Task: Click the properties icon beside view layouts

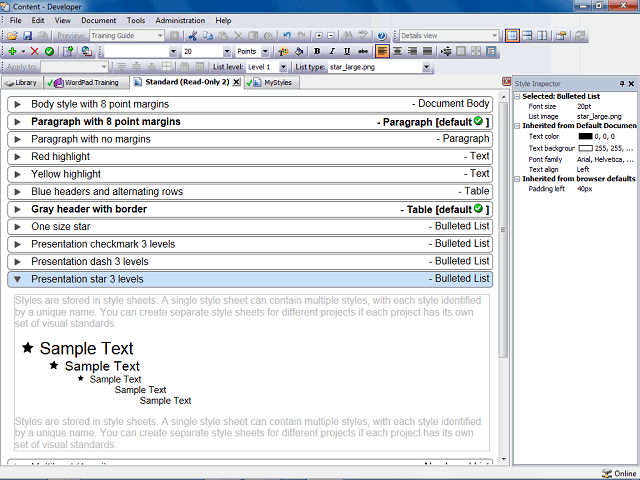Action: tap(561, 36)
